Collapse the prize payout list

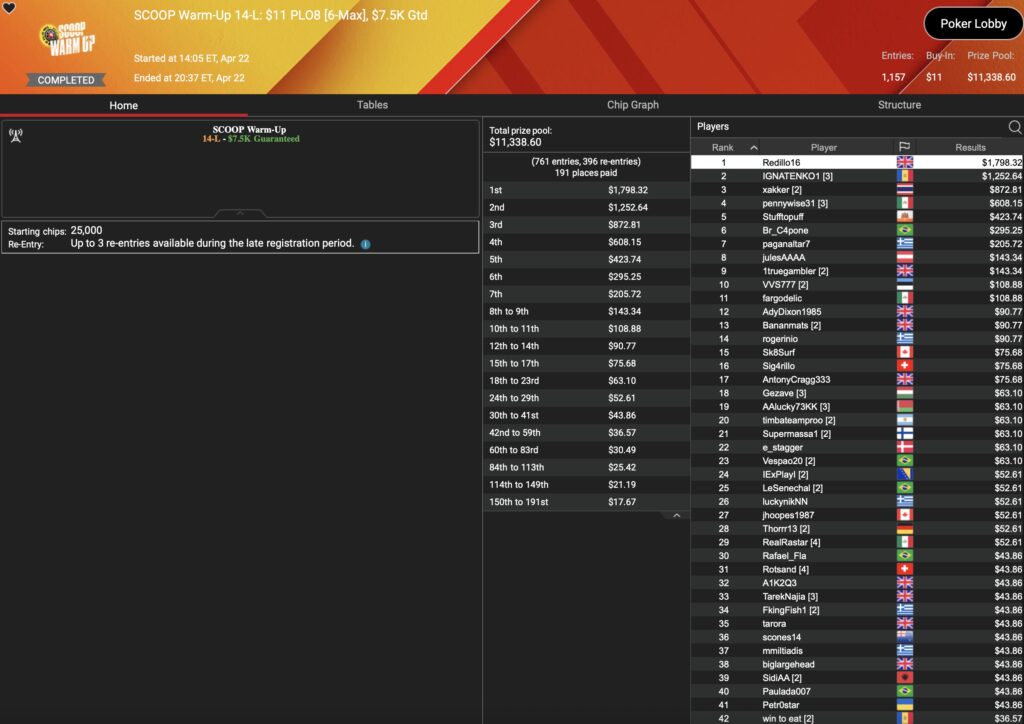(677, 516)
